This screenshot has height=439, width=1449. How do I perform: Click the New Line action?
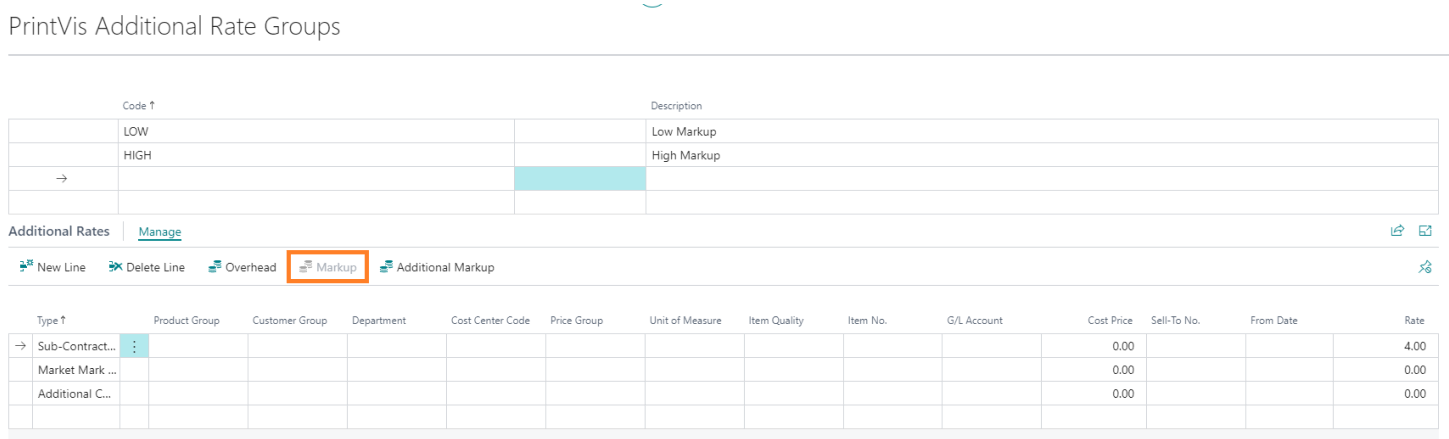click(53, 267)
